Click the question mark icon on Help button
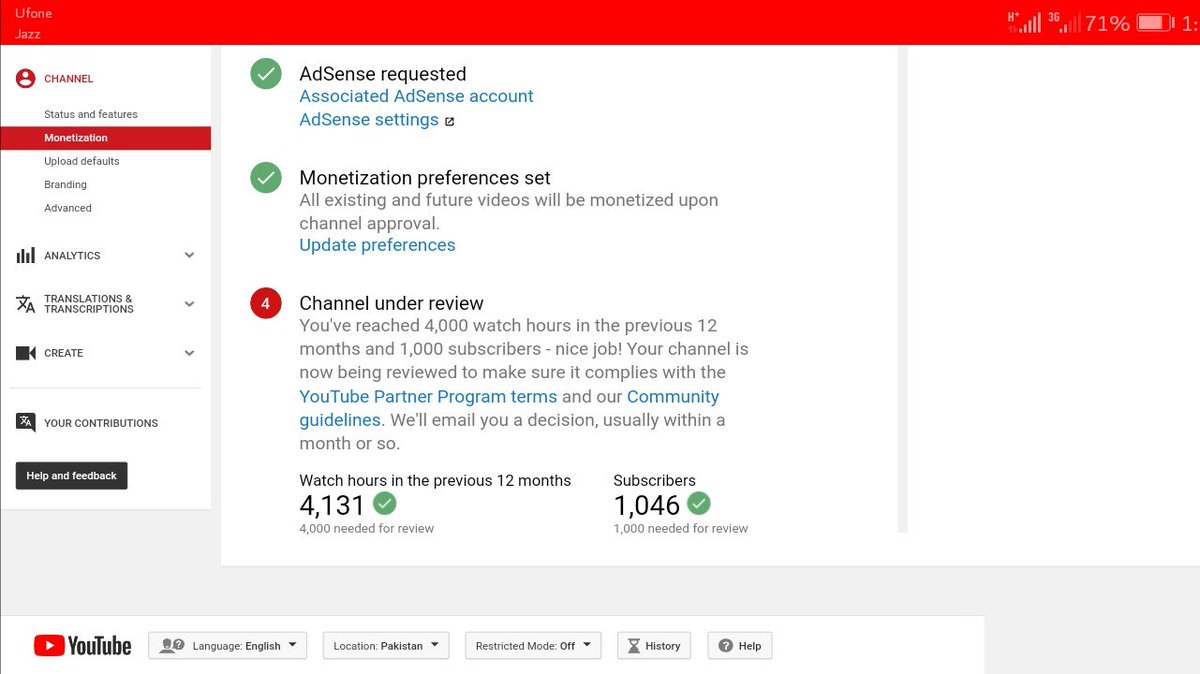Screen dimensions: 1200x674 726,646
